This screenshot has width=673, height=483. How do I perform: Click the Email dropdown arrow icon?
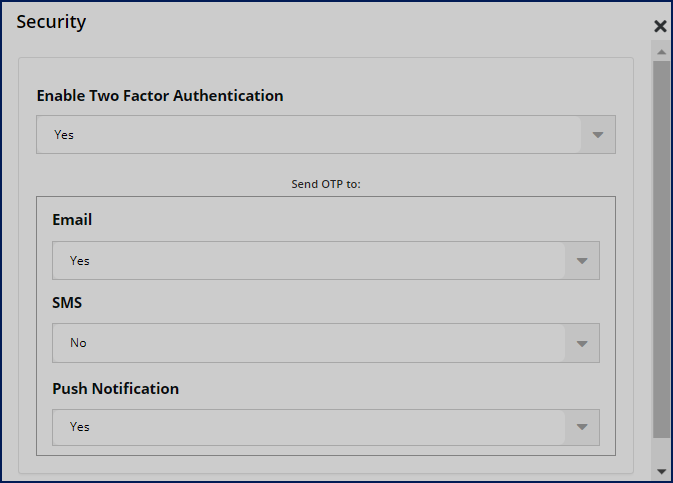[x=582, y=261]
